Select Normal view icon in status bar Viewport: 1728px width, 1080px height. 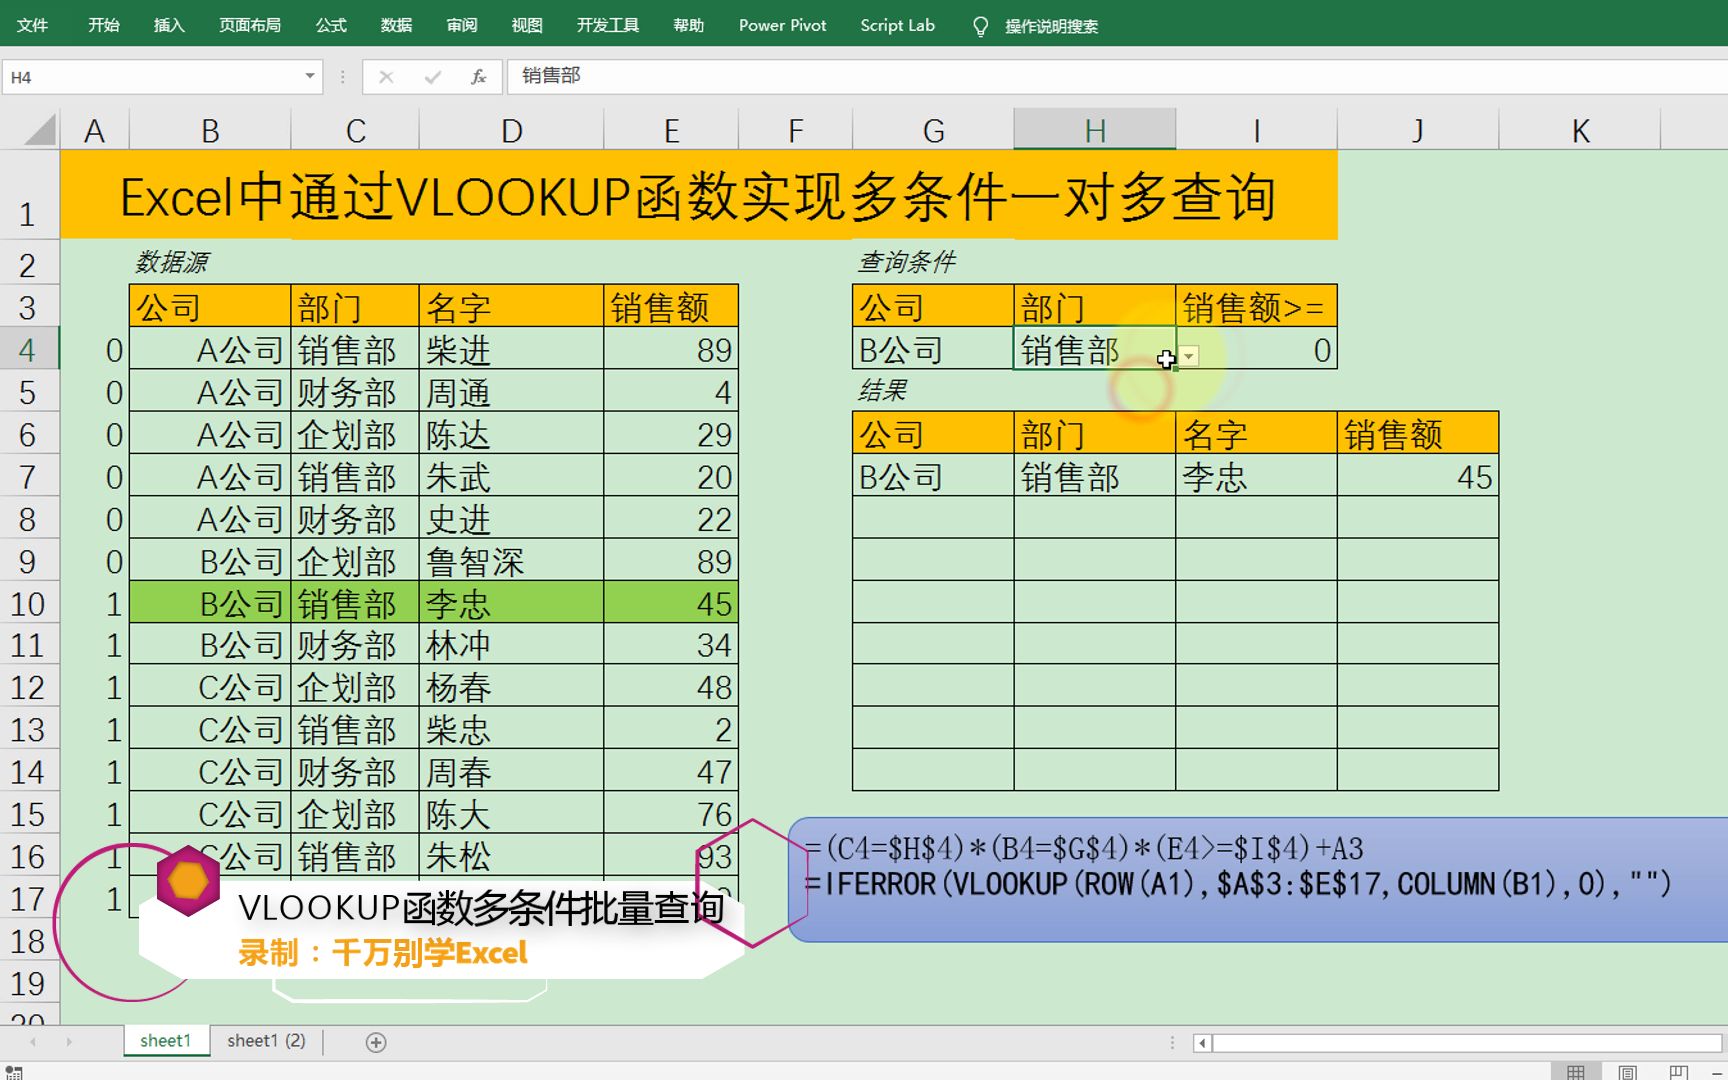(1576, 1070)
